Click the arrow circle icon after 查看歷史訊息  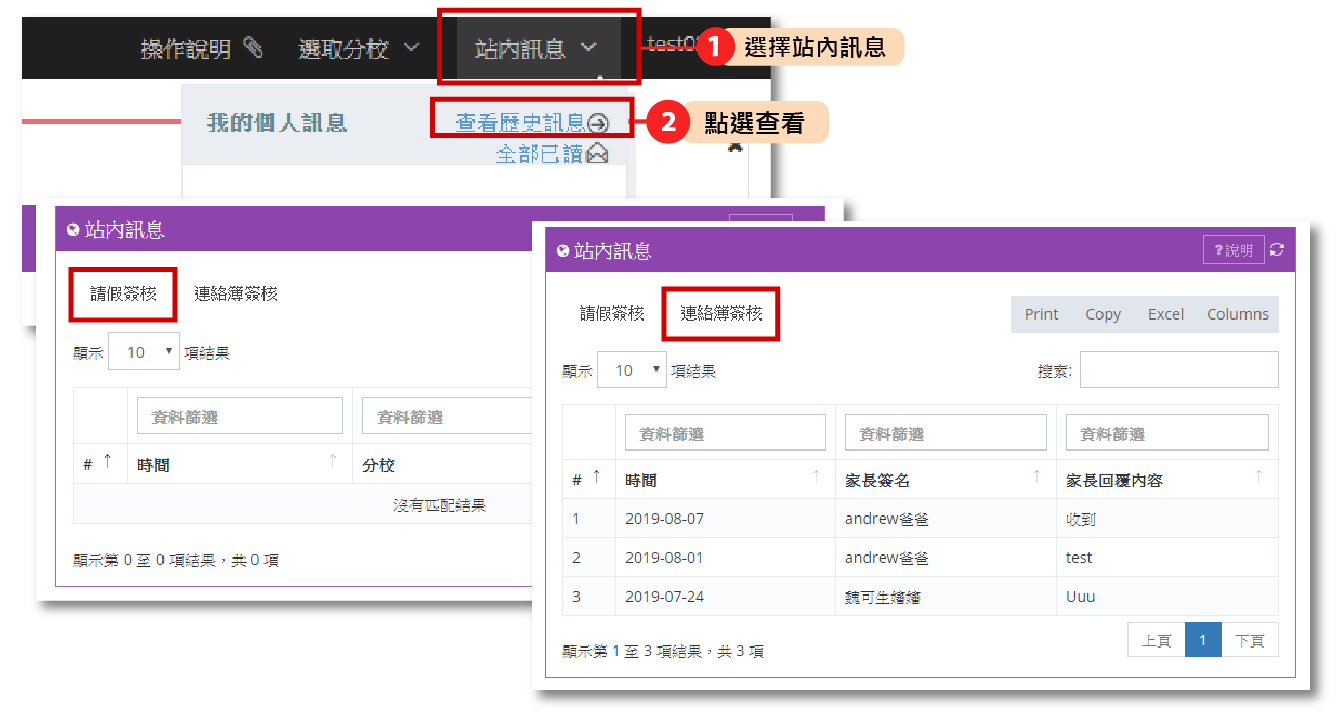point(598,123)
